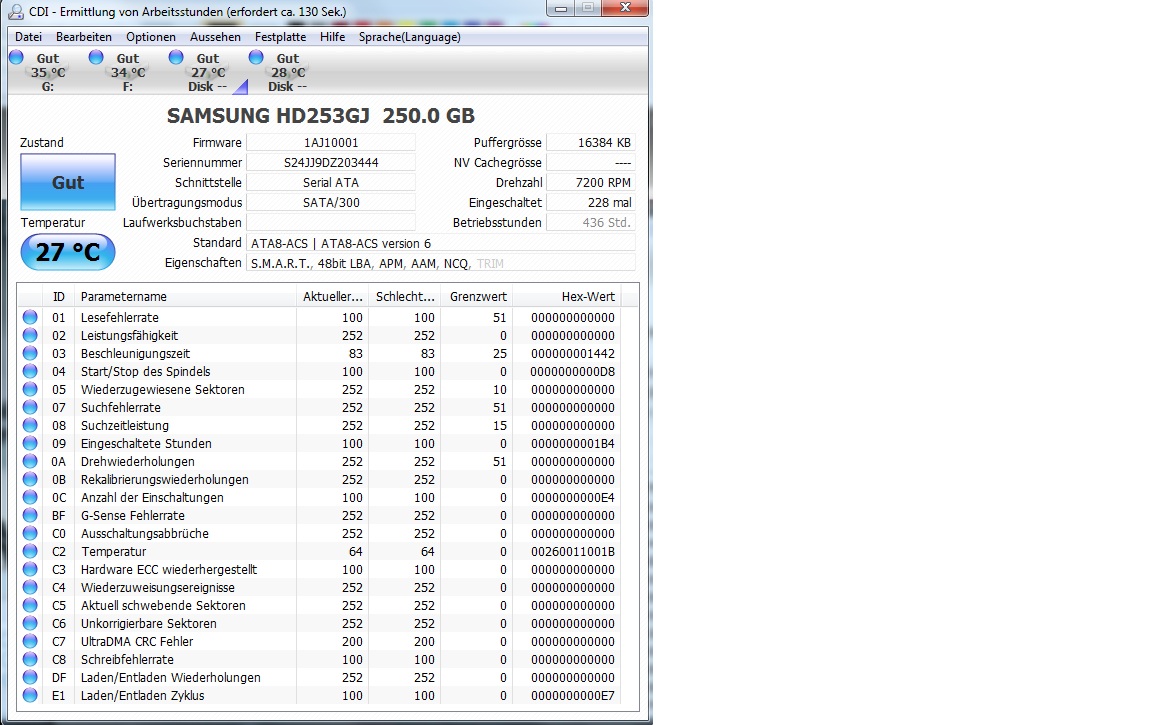Viewport: 1152px width, 725px height.
Task: Click the Parametername column header
Action: click(x=185, y=297)
